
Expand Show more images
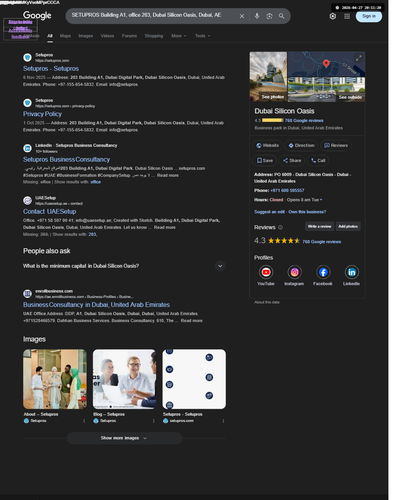tap(124, 438)
